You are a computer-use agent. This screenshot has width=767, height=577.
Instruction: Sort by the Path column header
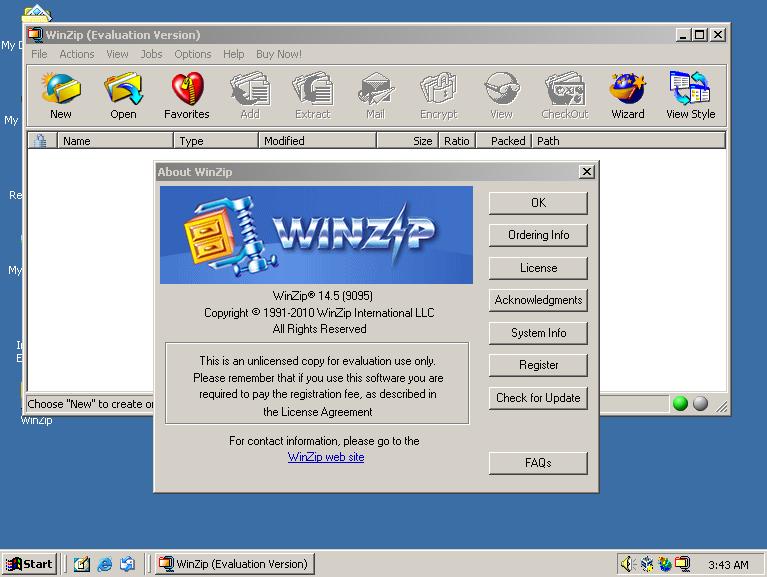[628, 141]
